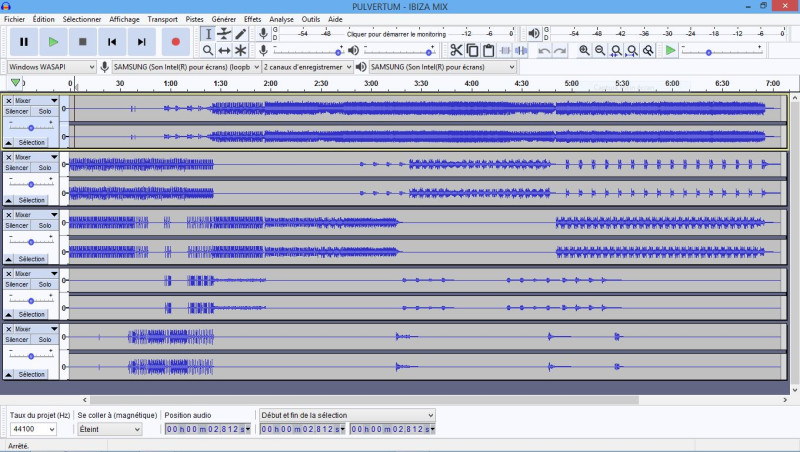Click the Undo arrow icon

tap(544, 50)
